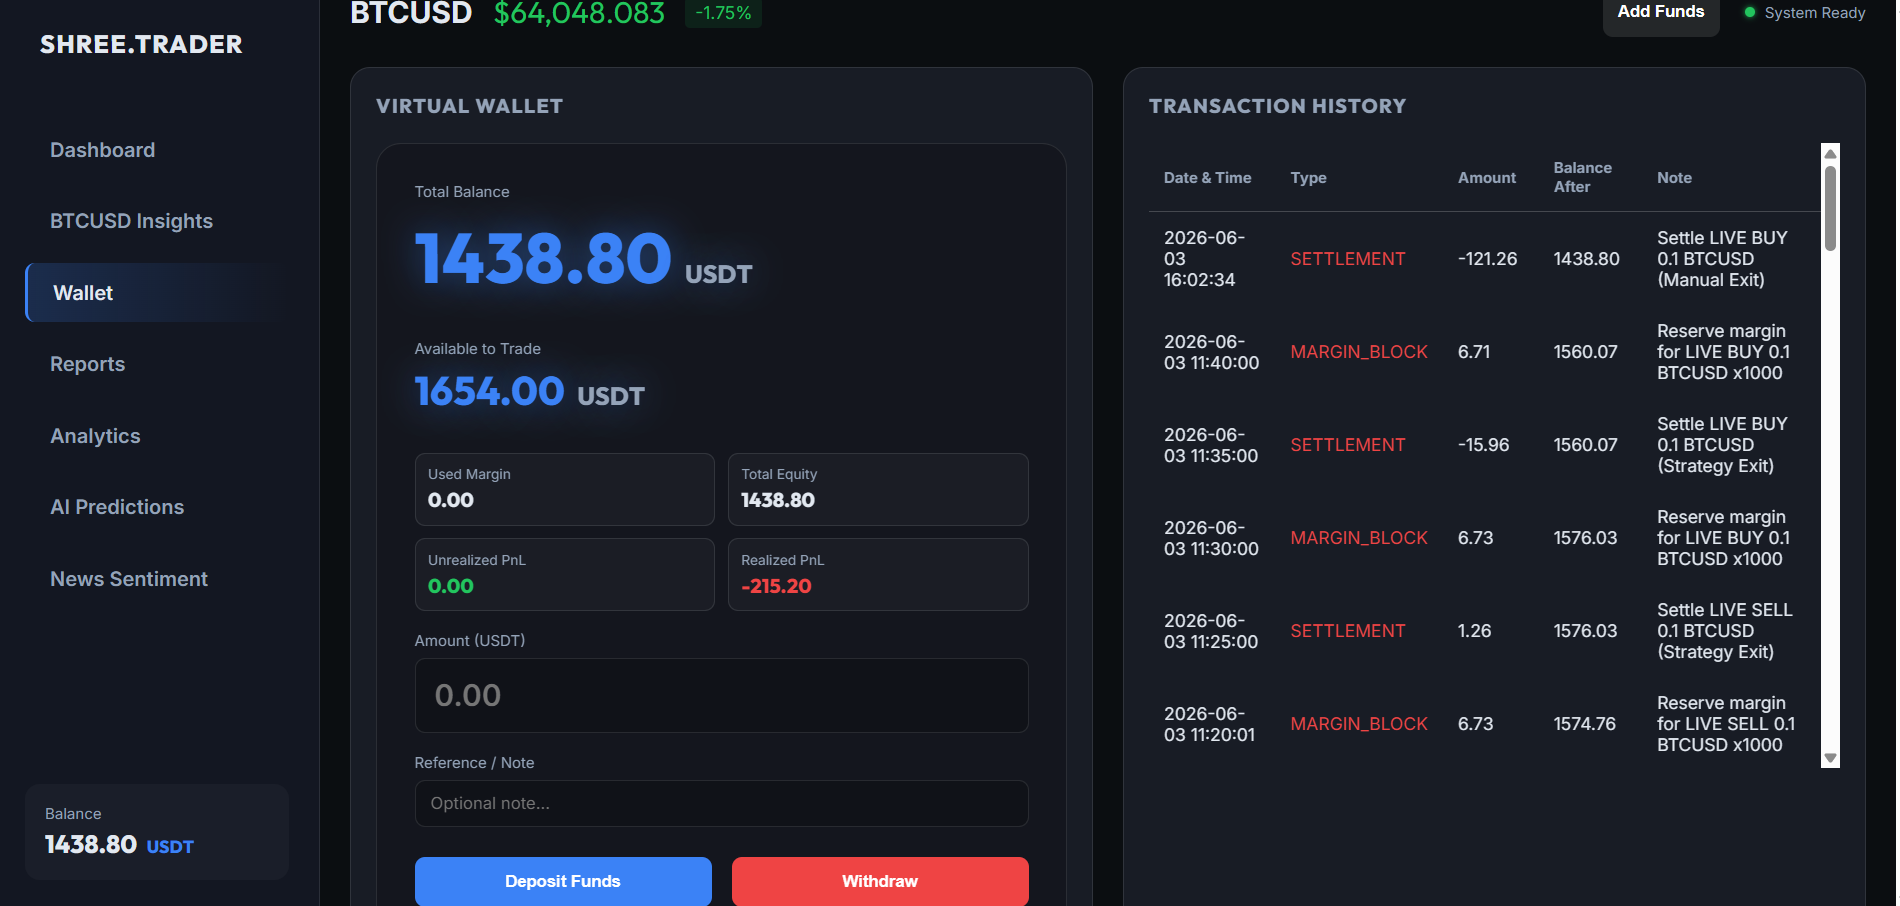Click the Settle LIVE SELL note
The image size is (1900, 906).
tap(1724, 631)
